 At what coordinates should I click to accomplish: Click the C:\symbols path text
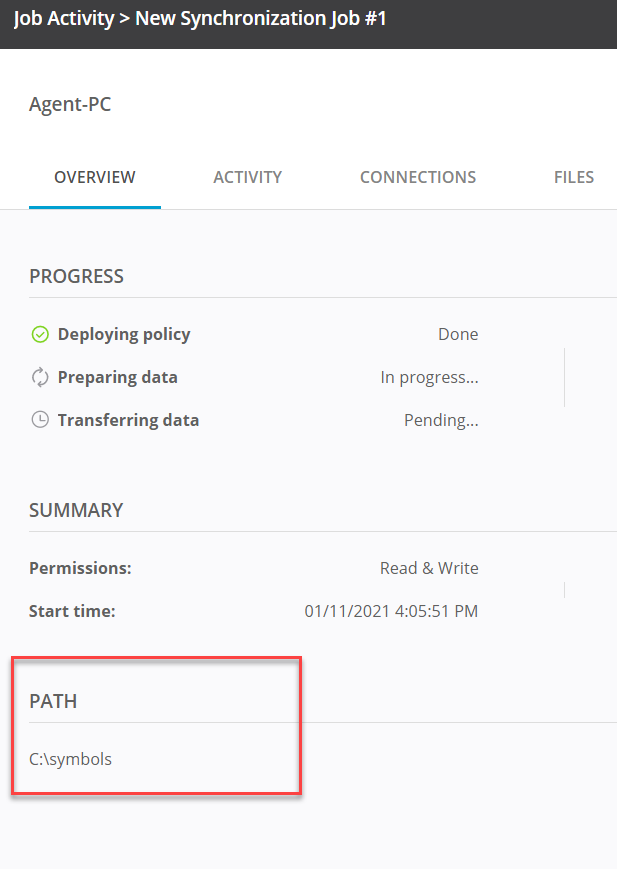[x=70, y=759]
